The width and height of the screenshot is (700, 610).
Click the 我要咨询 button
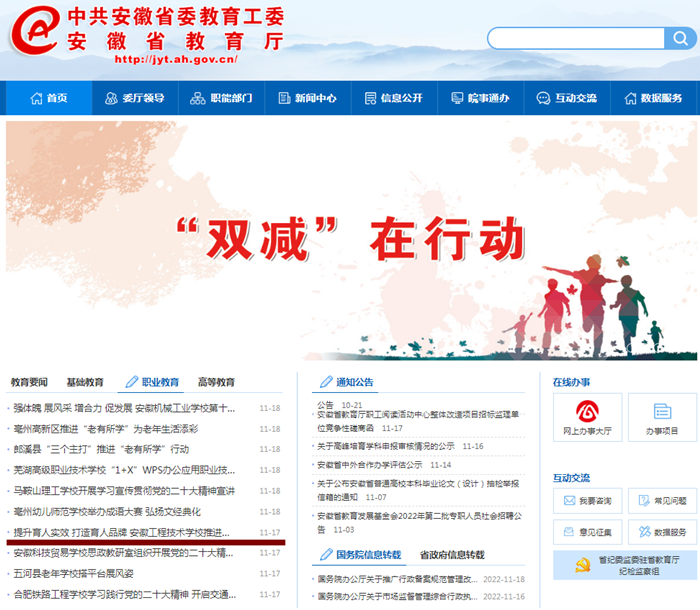[587, 500]
